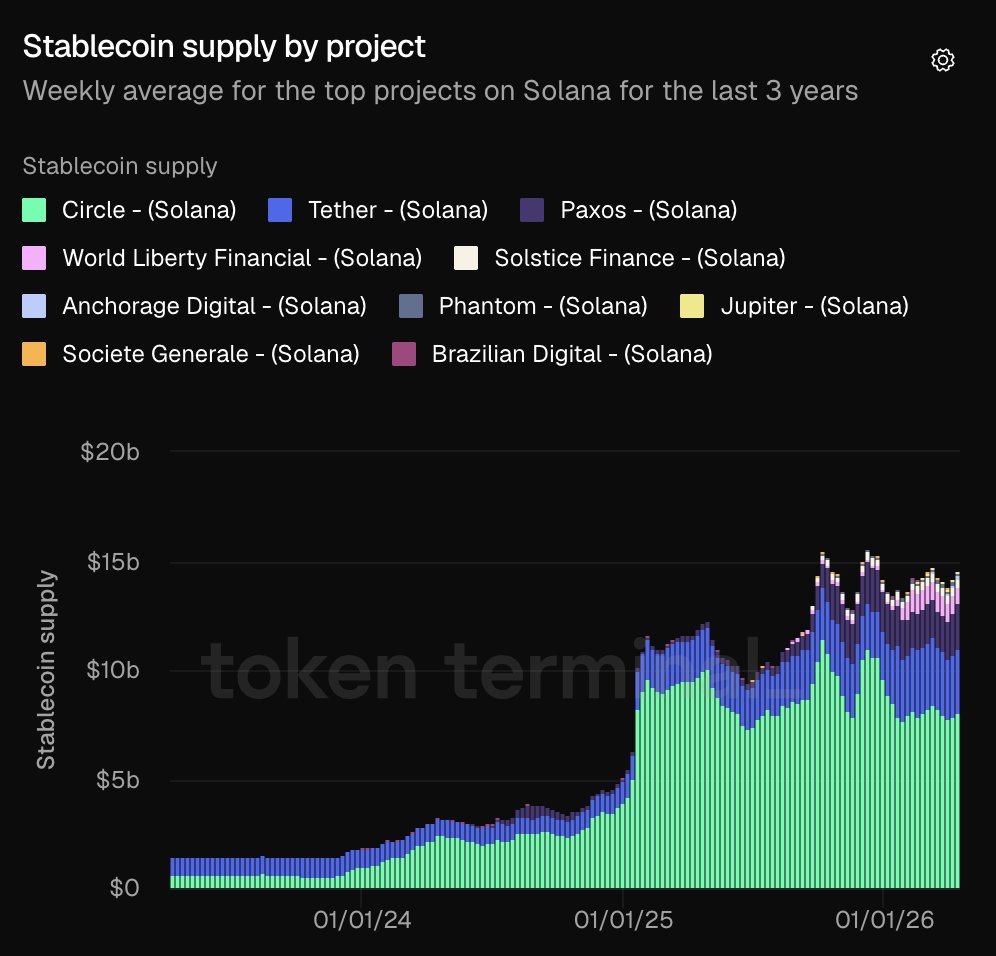The height and width of the screenshot is (956, 996).
Task: Toggle the Brazilian Digital legend label
Action: click(571, 354)
